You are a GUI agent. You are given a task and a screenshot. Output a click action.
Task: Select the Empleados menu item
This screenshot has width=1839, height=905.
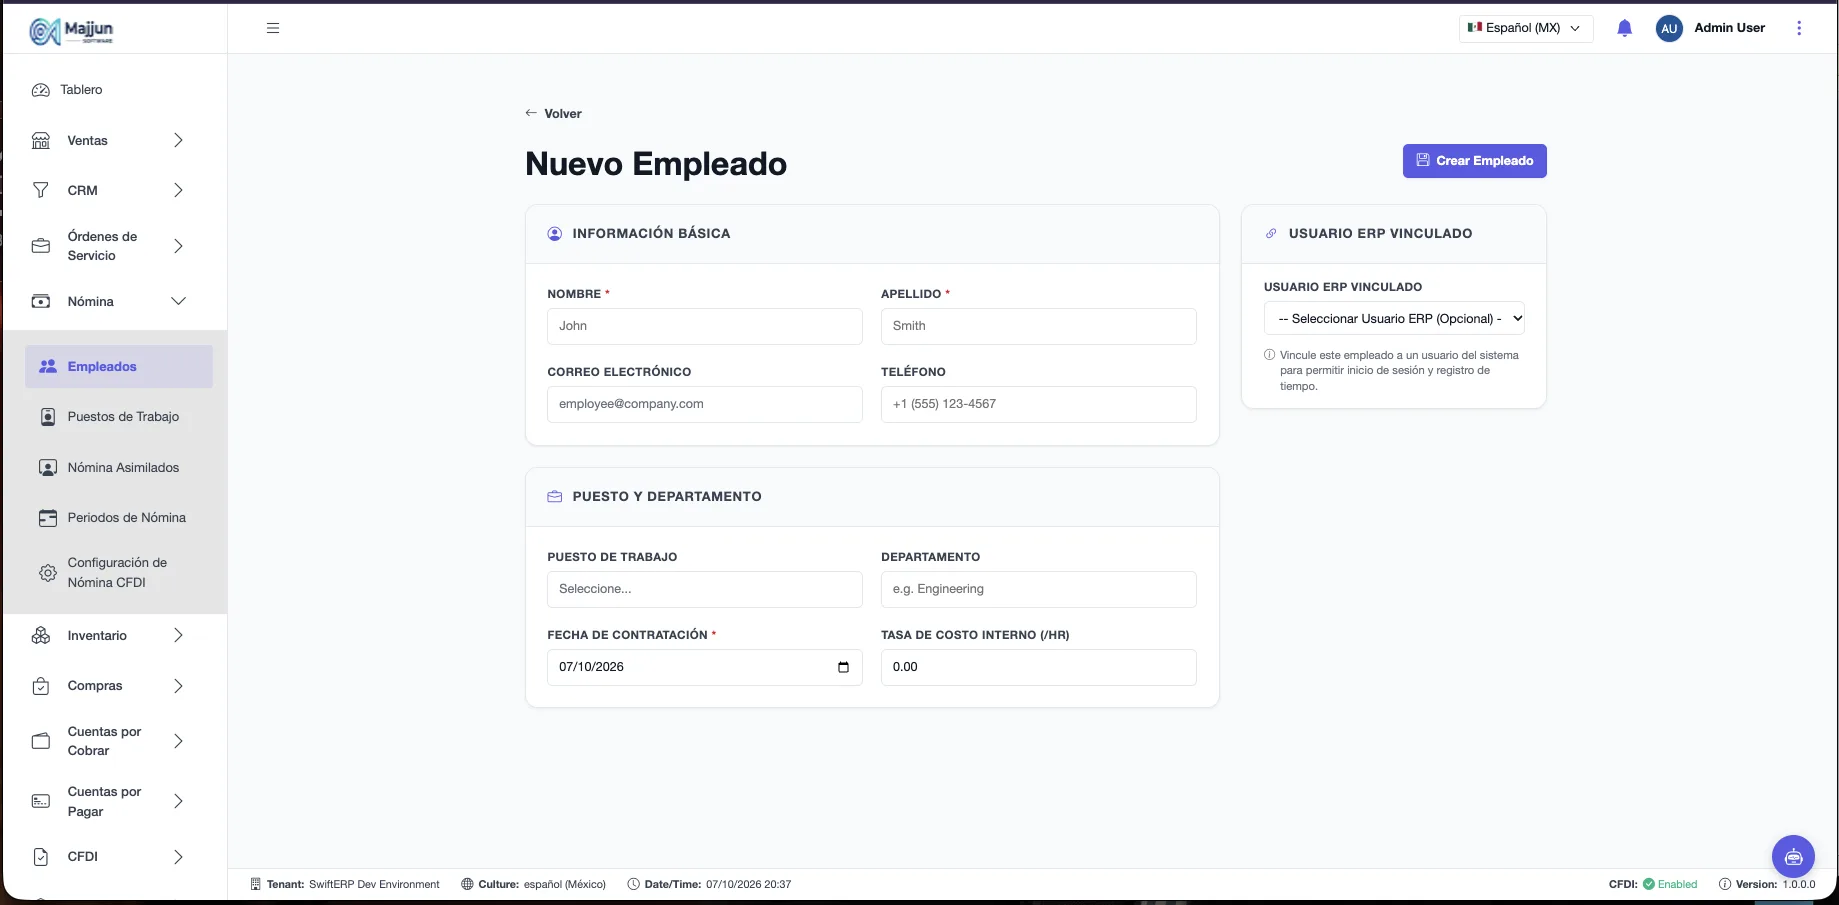click(119, 367)
